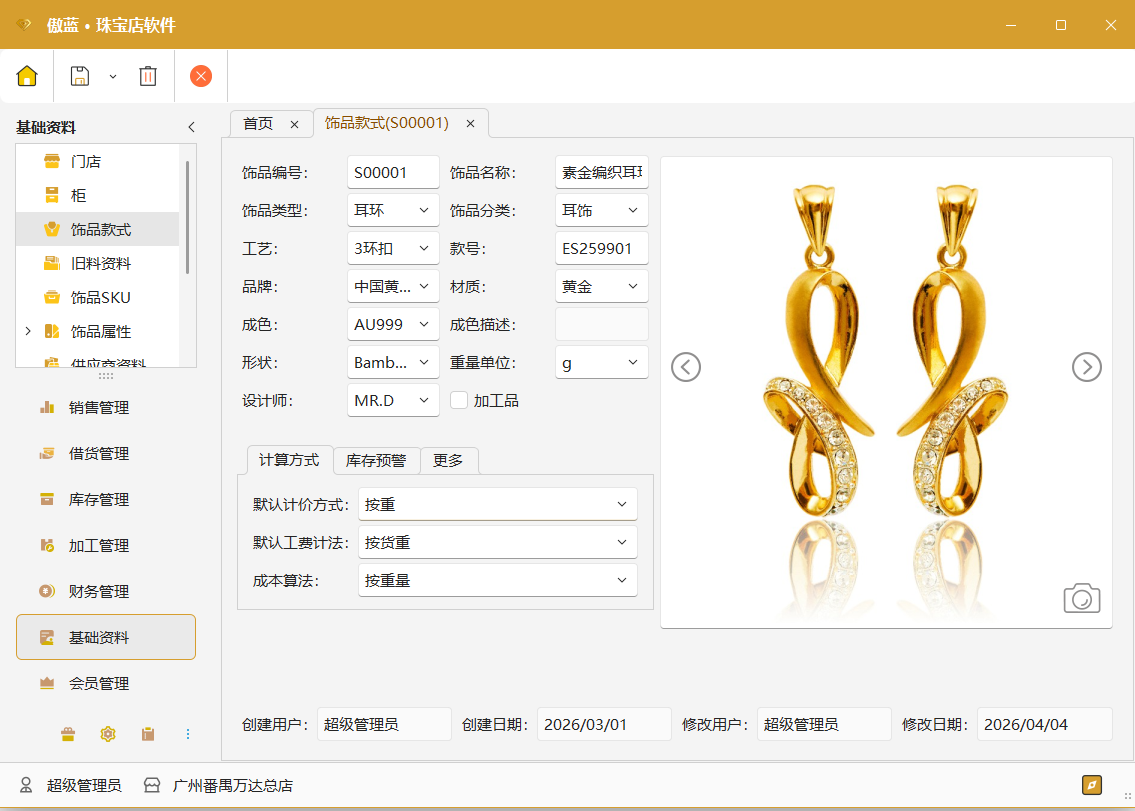Screen dimensions: 1135x811
Task: Switch to 饰品款式(S00001) tab
Action: [x=387, y=123]
